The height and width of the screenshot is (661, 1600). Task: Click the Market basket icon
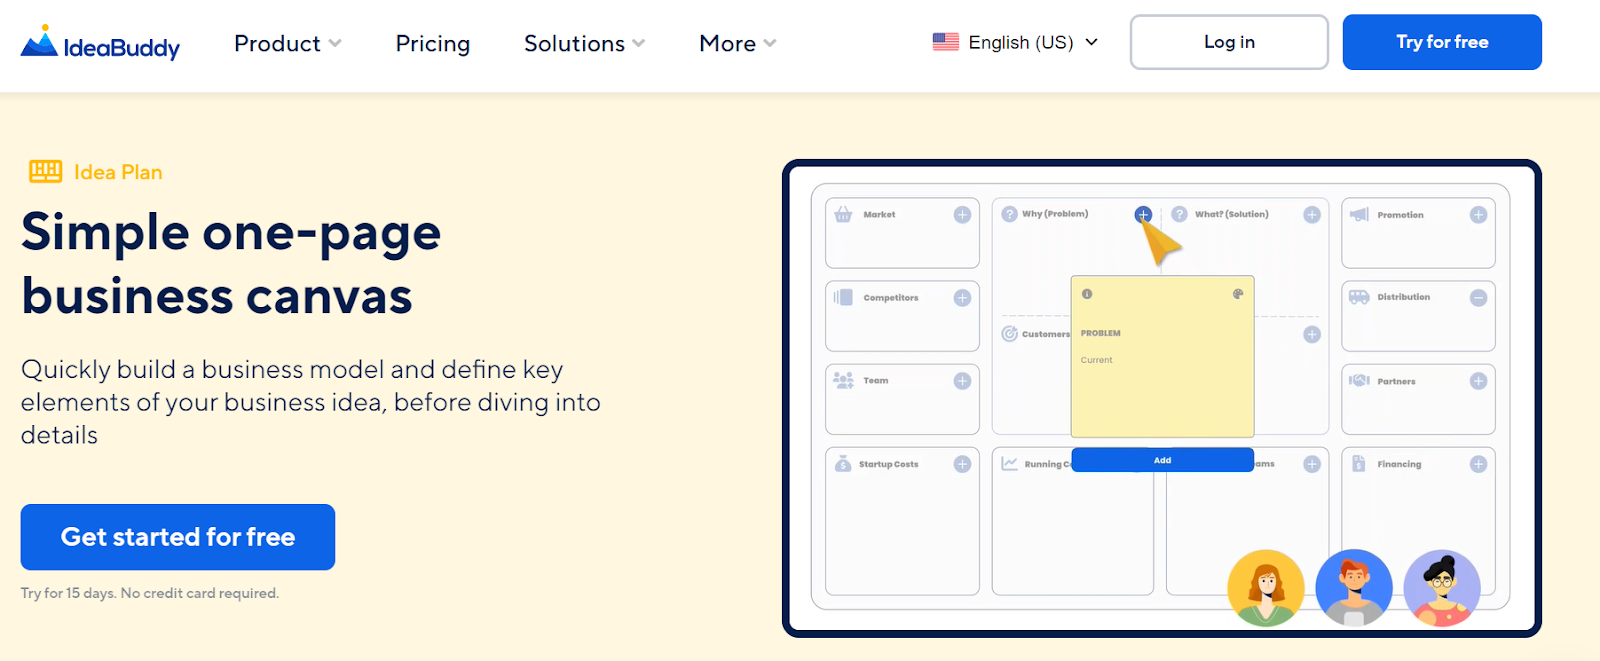click(x=843, y=214)
